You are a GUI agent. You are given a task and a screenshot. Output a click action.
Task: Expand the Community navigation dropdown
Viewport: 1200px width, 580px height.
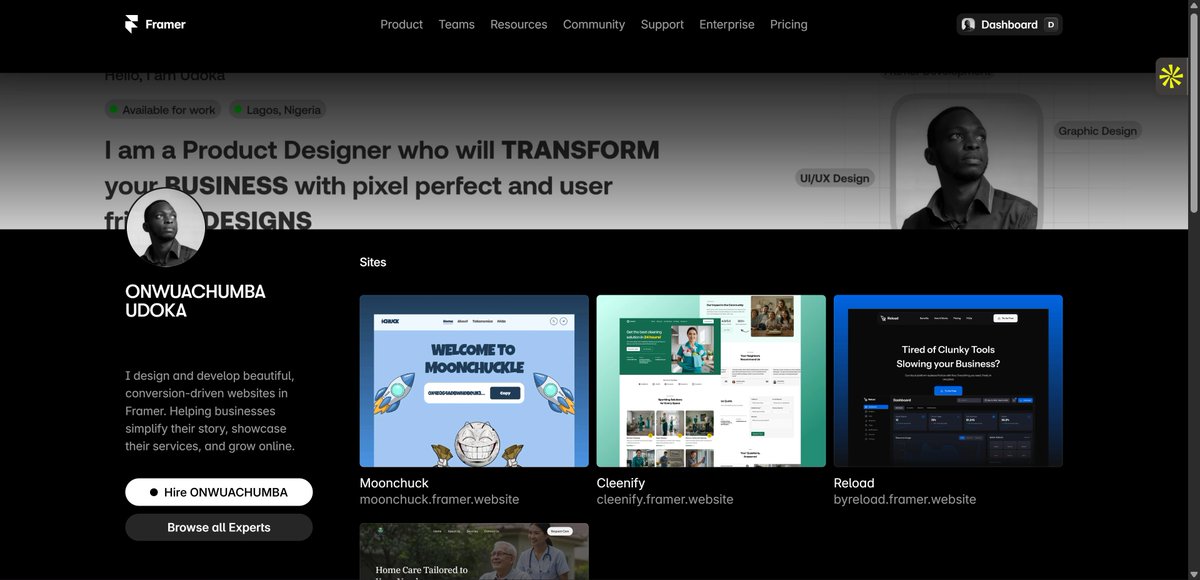(x=593, y=24)
